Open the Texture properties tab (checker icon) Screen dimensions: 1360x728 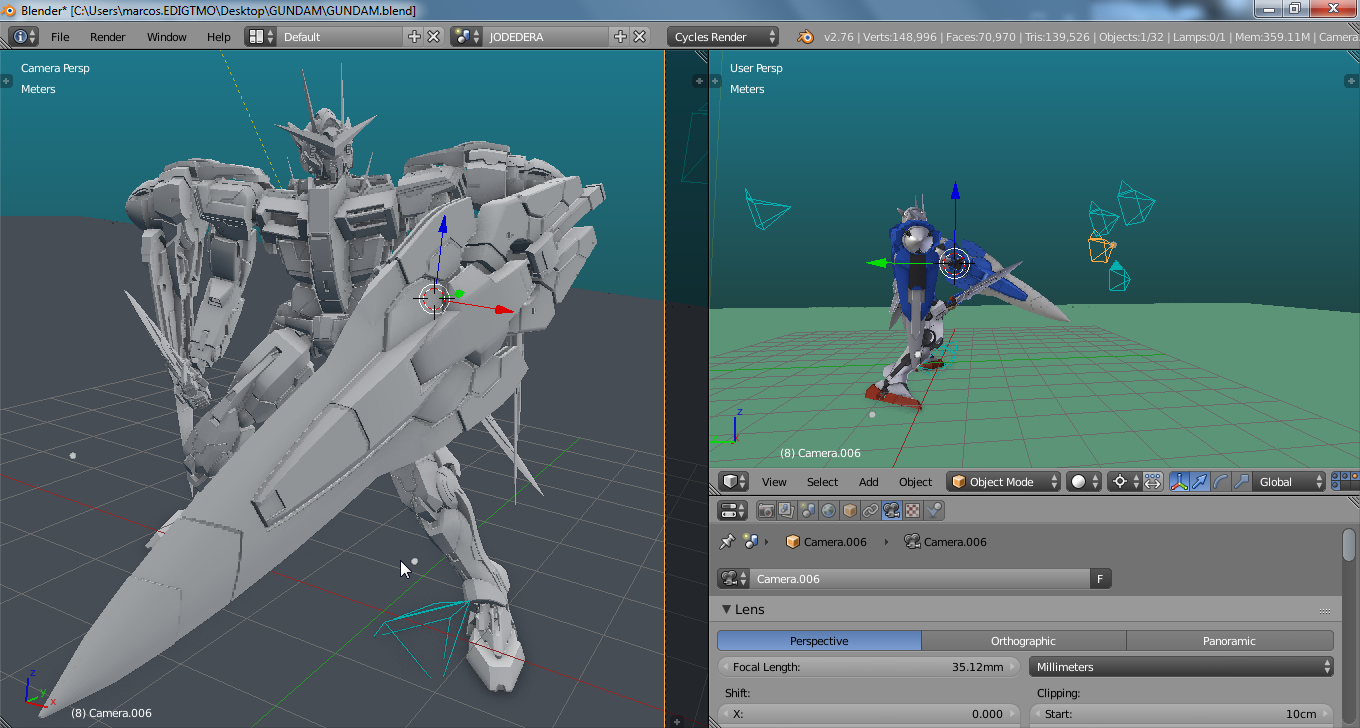pyautogui.click(x=912, y=511)
